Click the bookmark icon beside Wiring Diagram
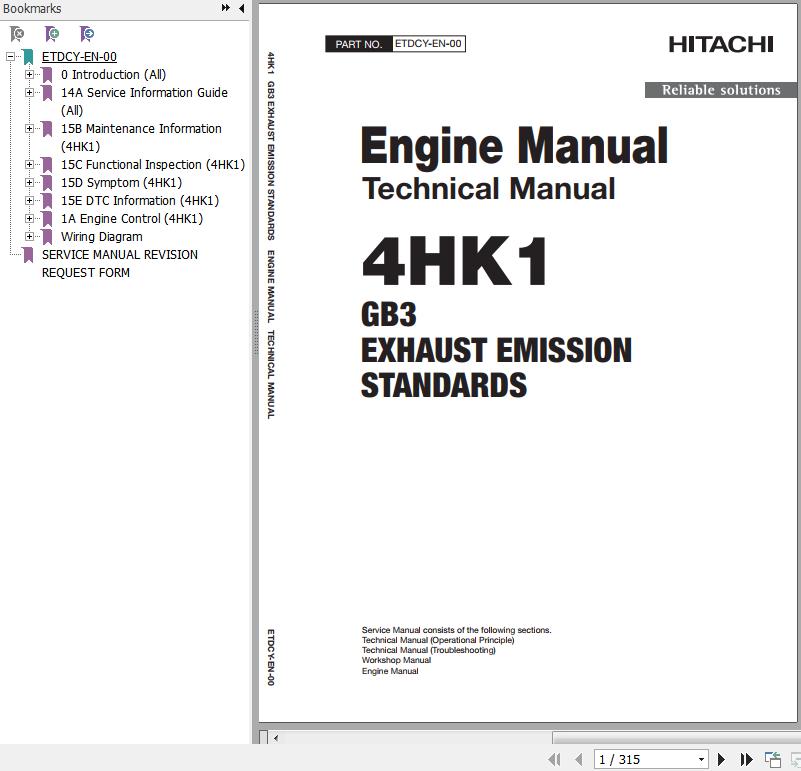This screenshot has width=801, height=771. click(x=47, y=237)
